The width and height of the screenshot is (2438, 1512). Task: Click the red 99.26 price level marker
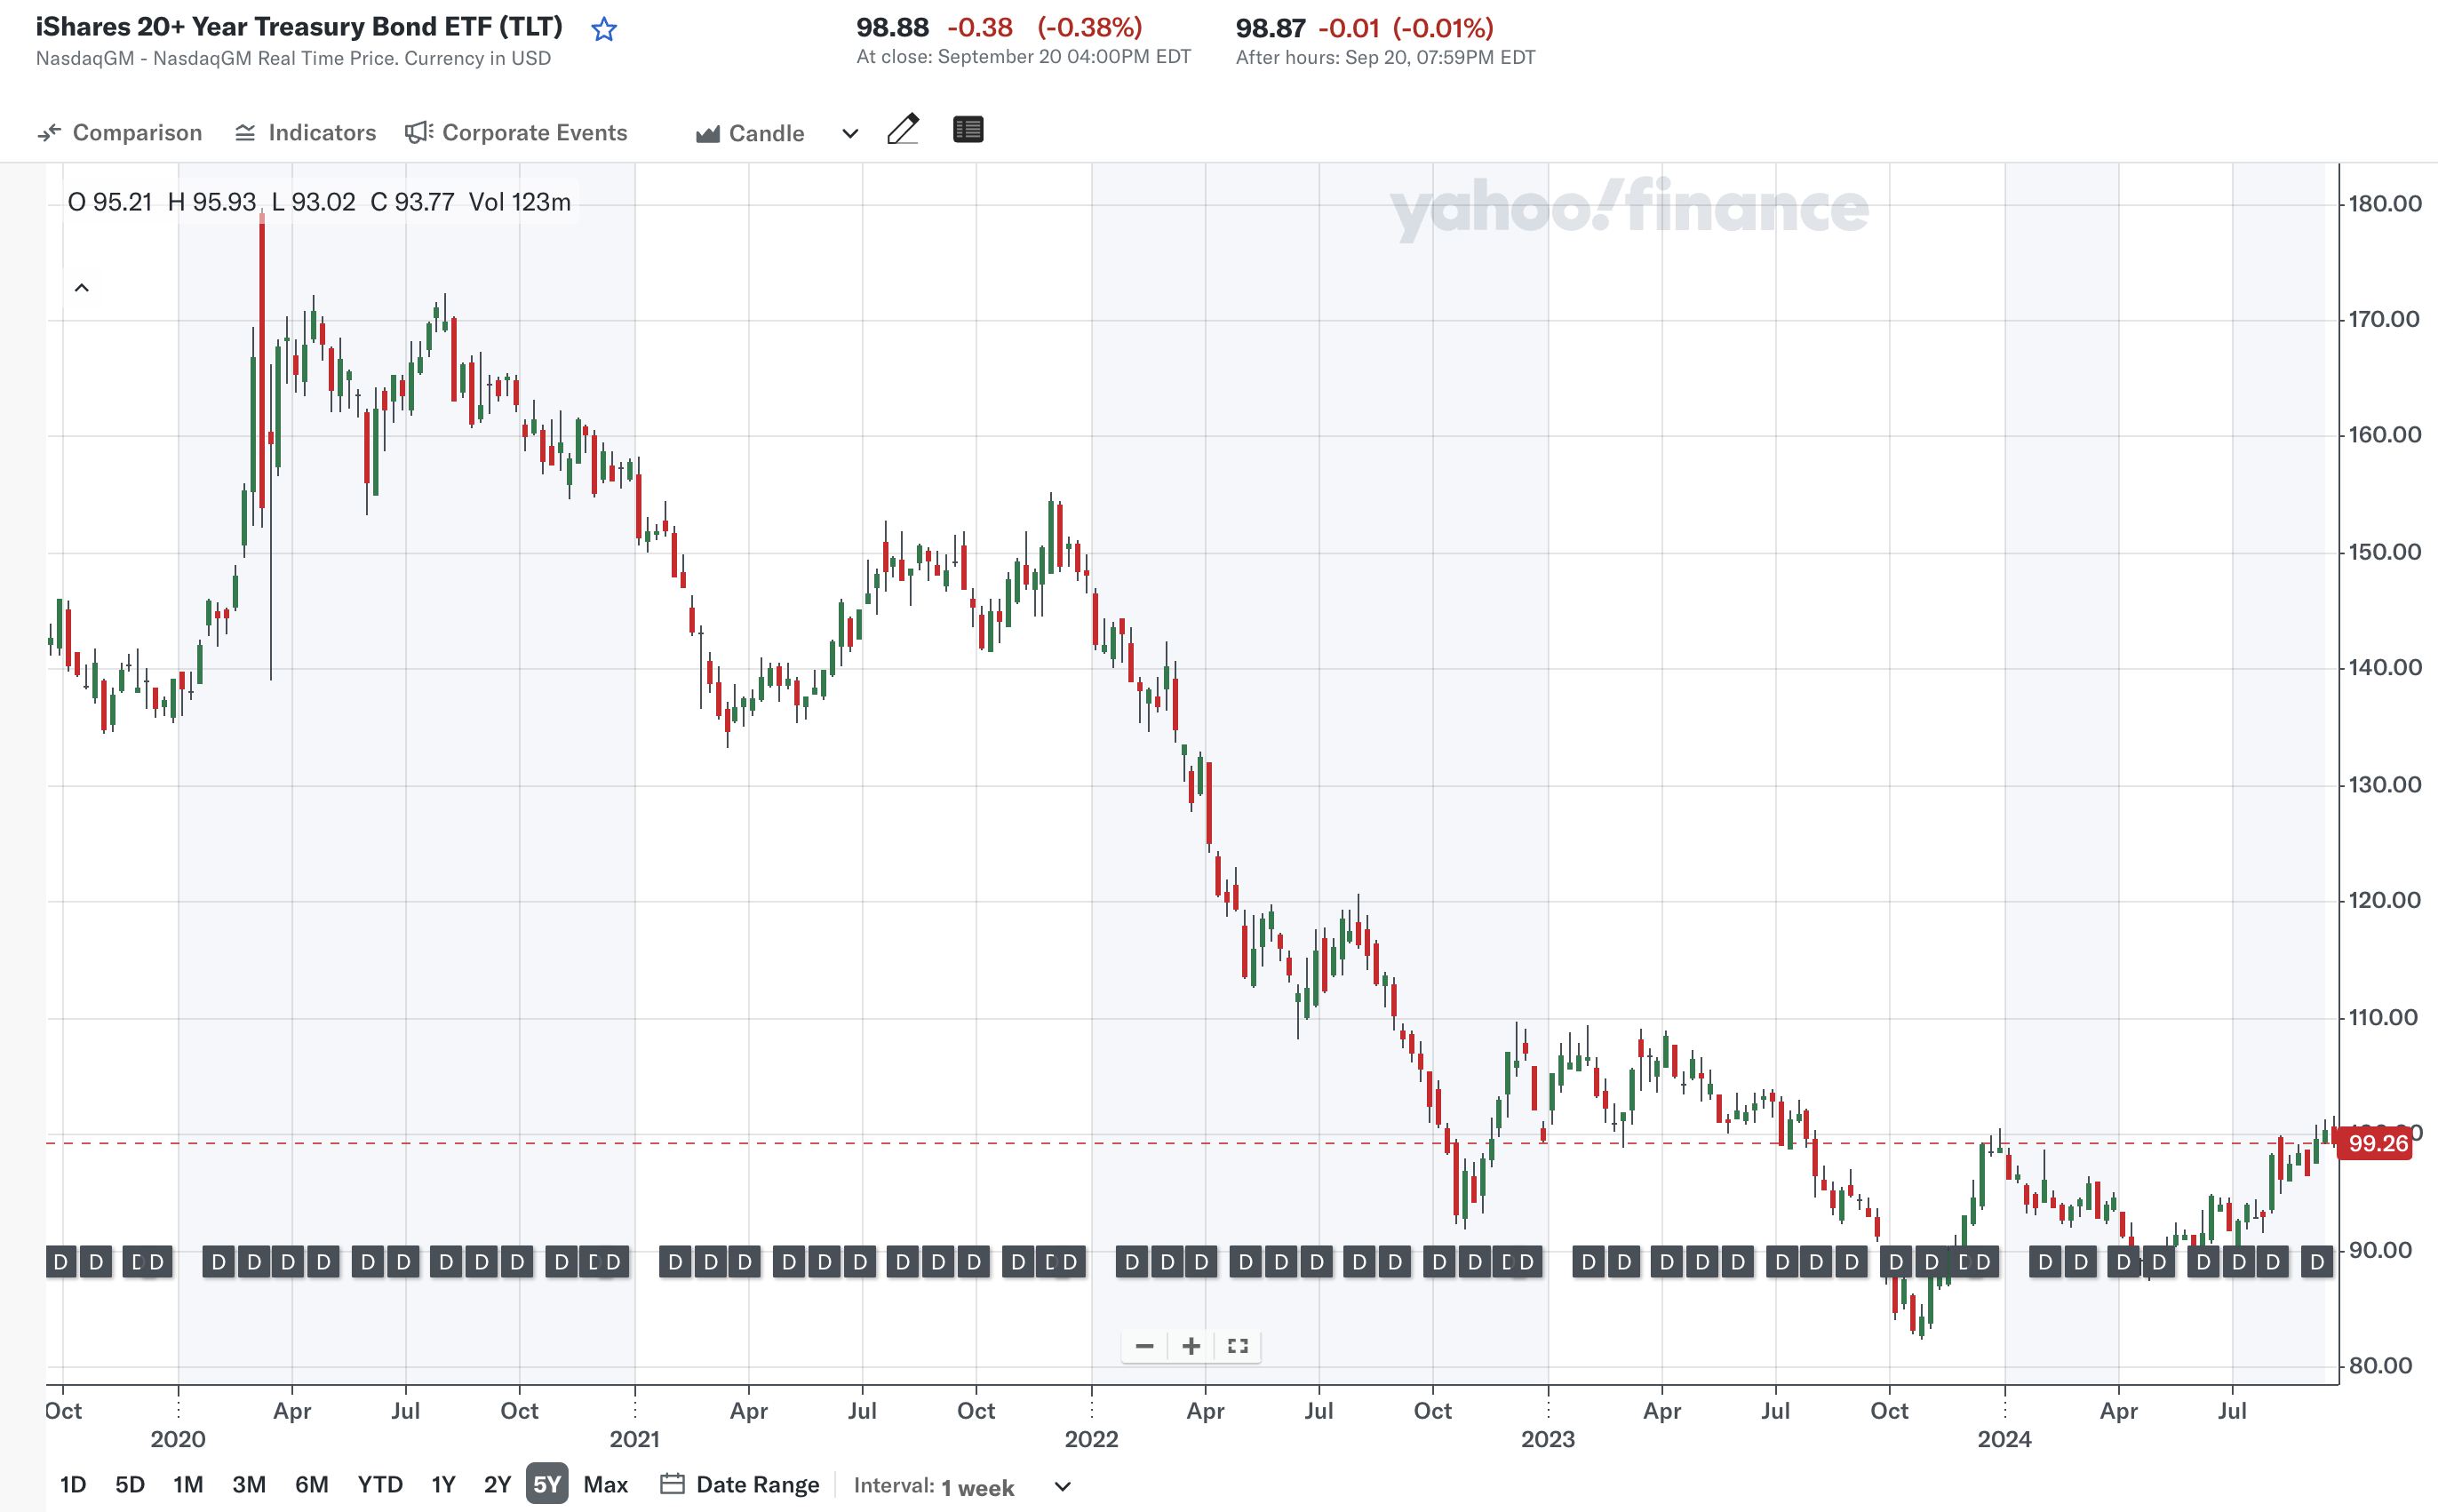(x=2374, y=1143)
